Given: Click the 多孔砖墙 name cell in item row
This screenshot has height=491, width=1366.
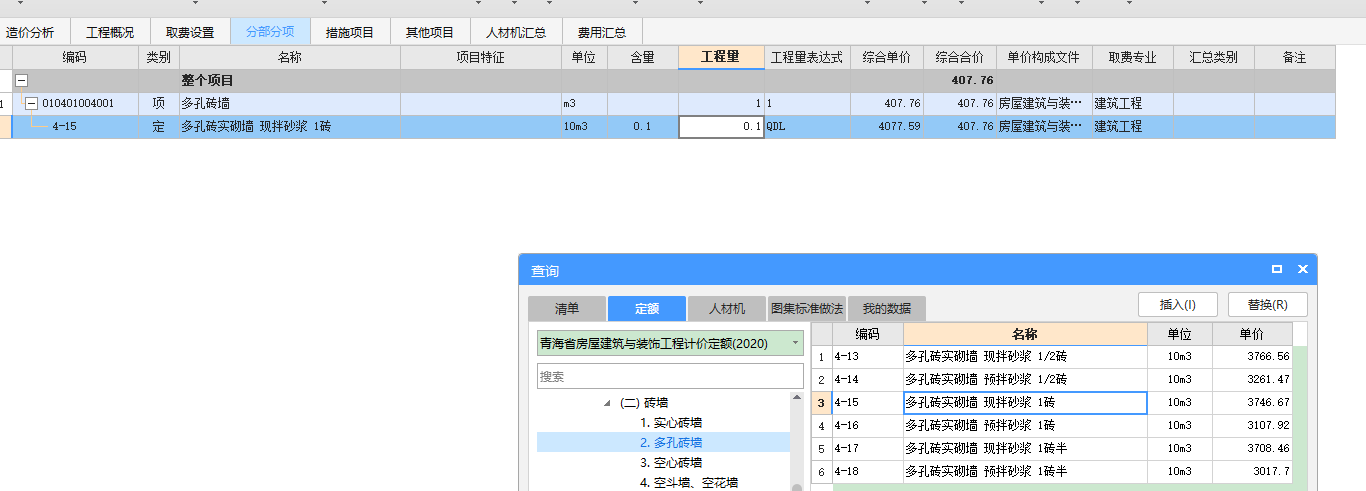Looking at the screenshot, I should [x=290, y=103].
